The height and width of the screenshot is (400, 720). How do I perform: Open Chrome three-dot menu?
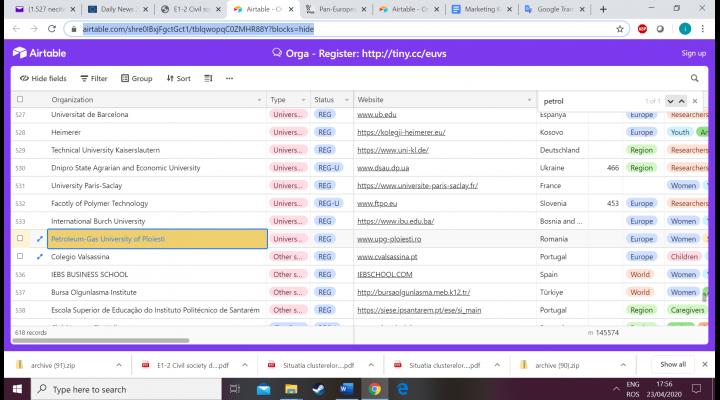click(x=703, y=29)
